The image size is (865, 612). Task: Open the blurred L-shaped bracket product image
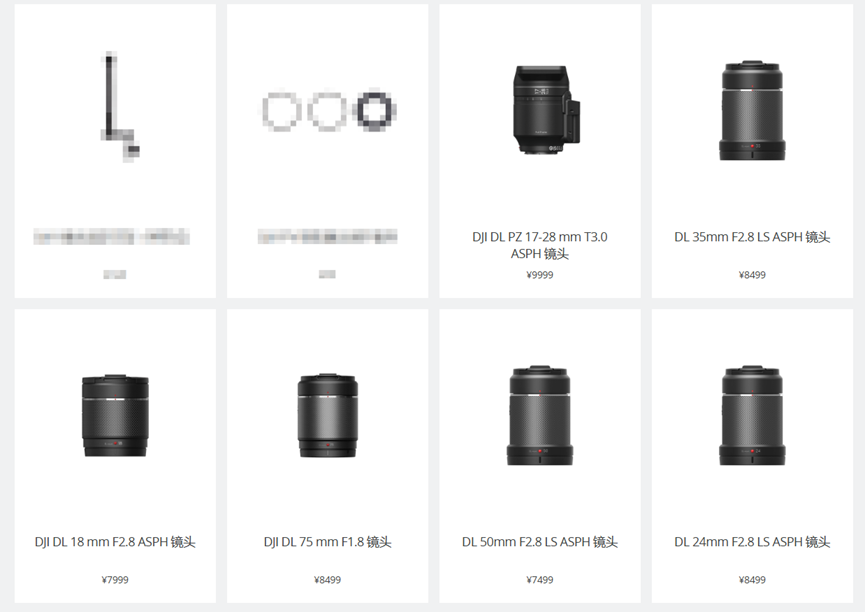click(x=120, y=107)
